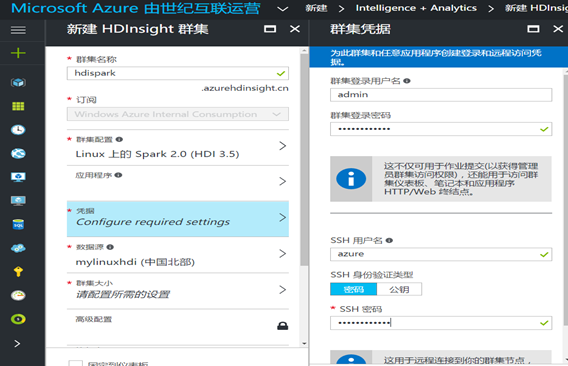Open 群集大小 请配置所需的设置 row
Image resolution: width=568 pixels, height=366 pixels.
click(178, 291)
